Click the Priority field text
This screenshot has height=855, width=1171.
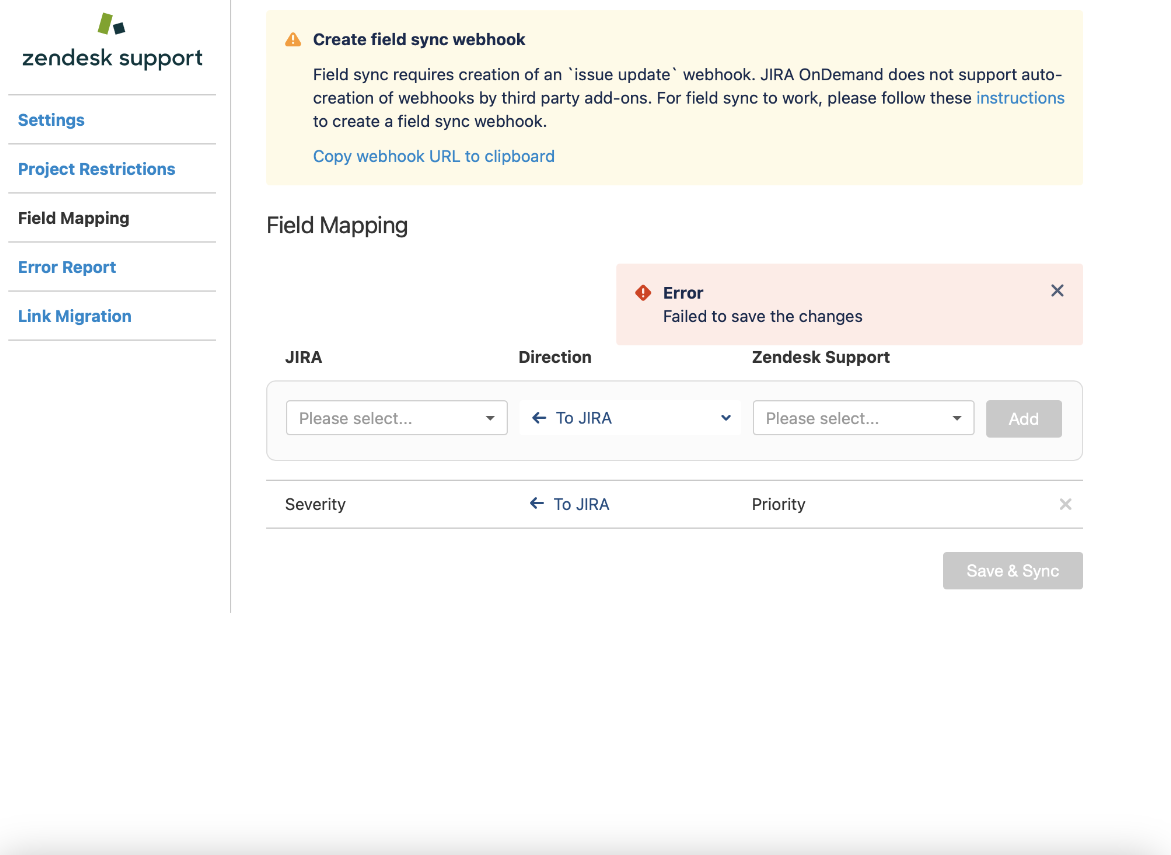tap(778, 504)
